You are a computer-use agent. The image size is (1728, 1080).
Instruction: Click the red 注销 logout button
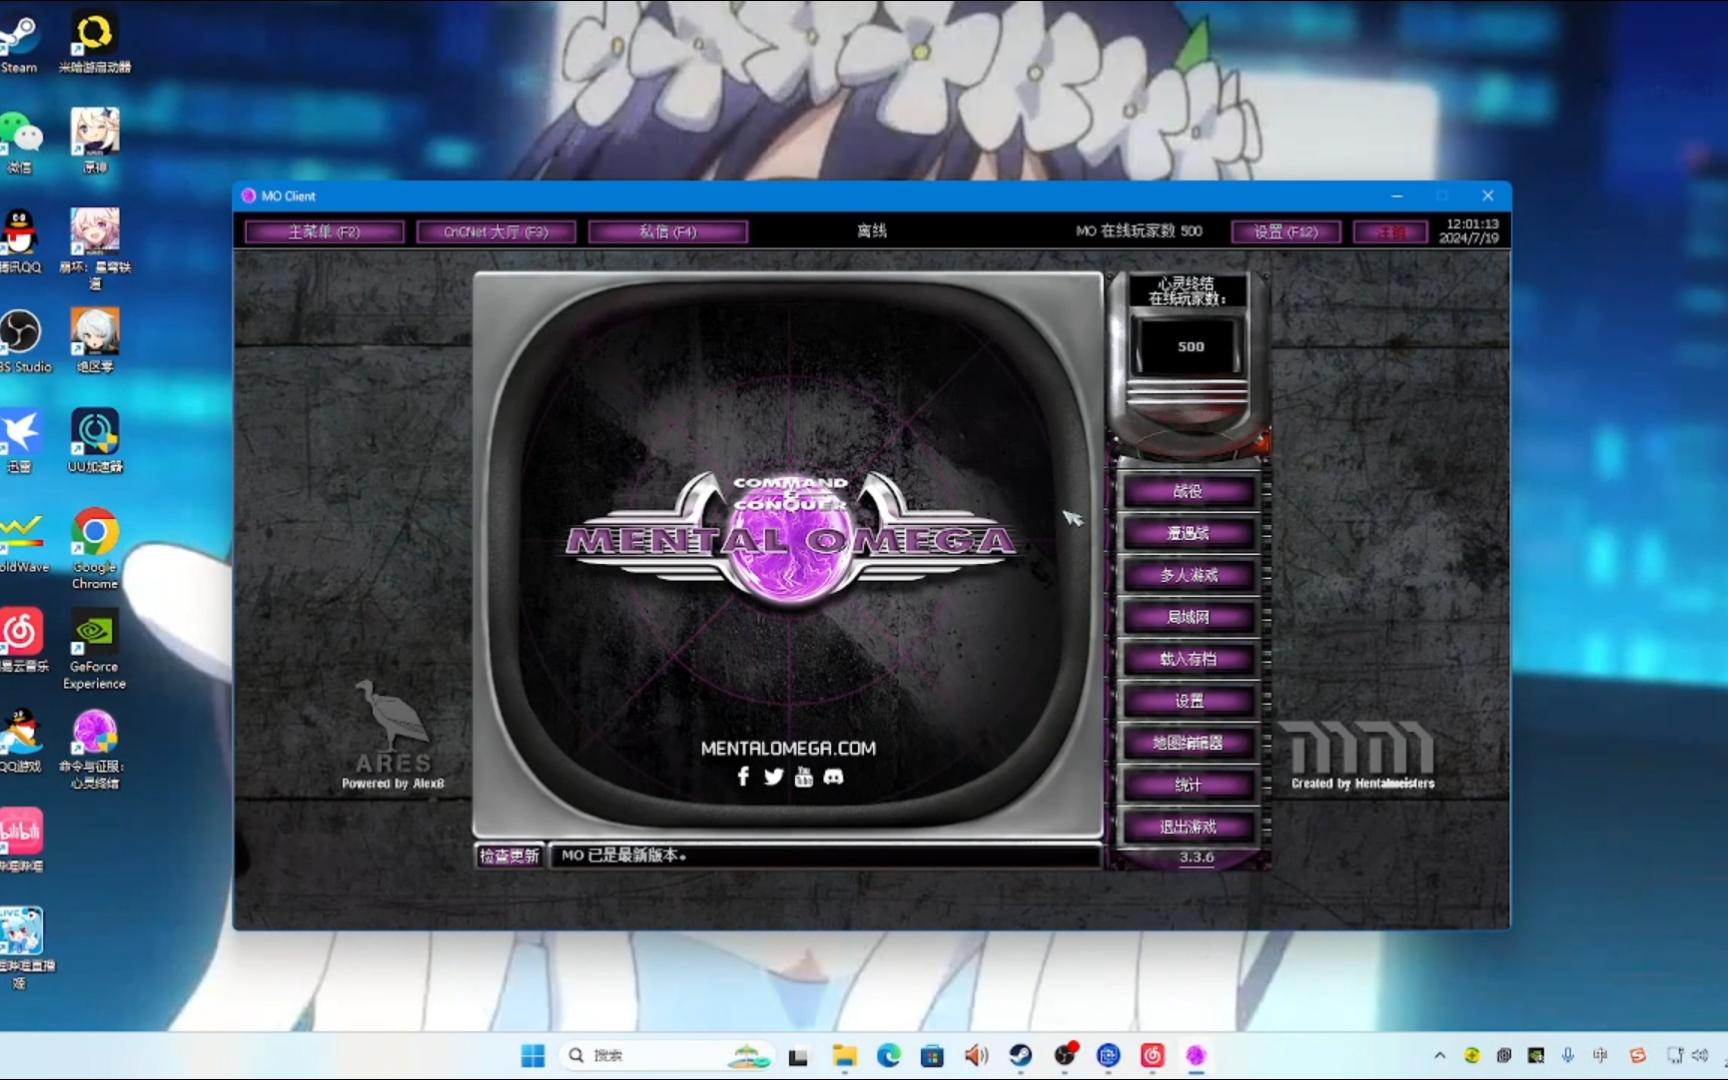click(x=1391, y=232)
